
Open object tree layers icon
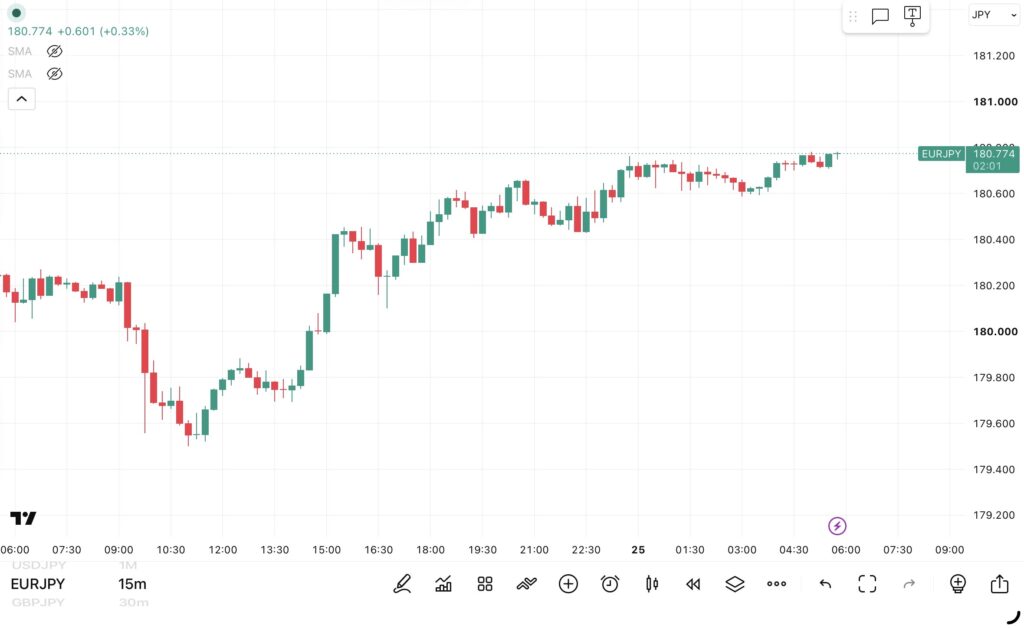tap(735, 584)
